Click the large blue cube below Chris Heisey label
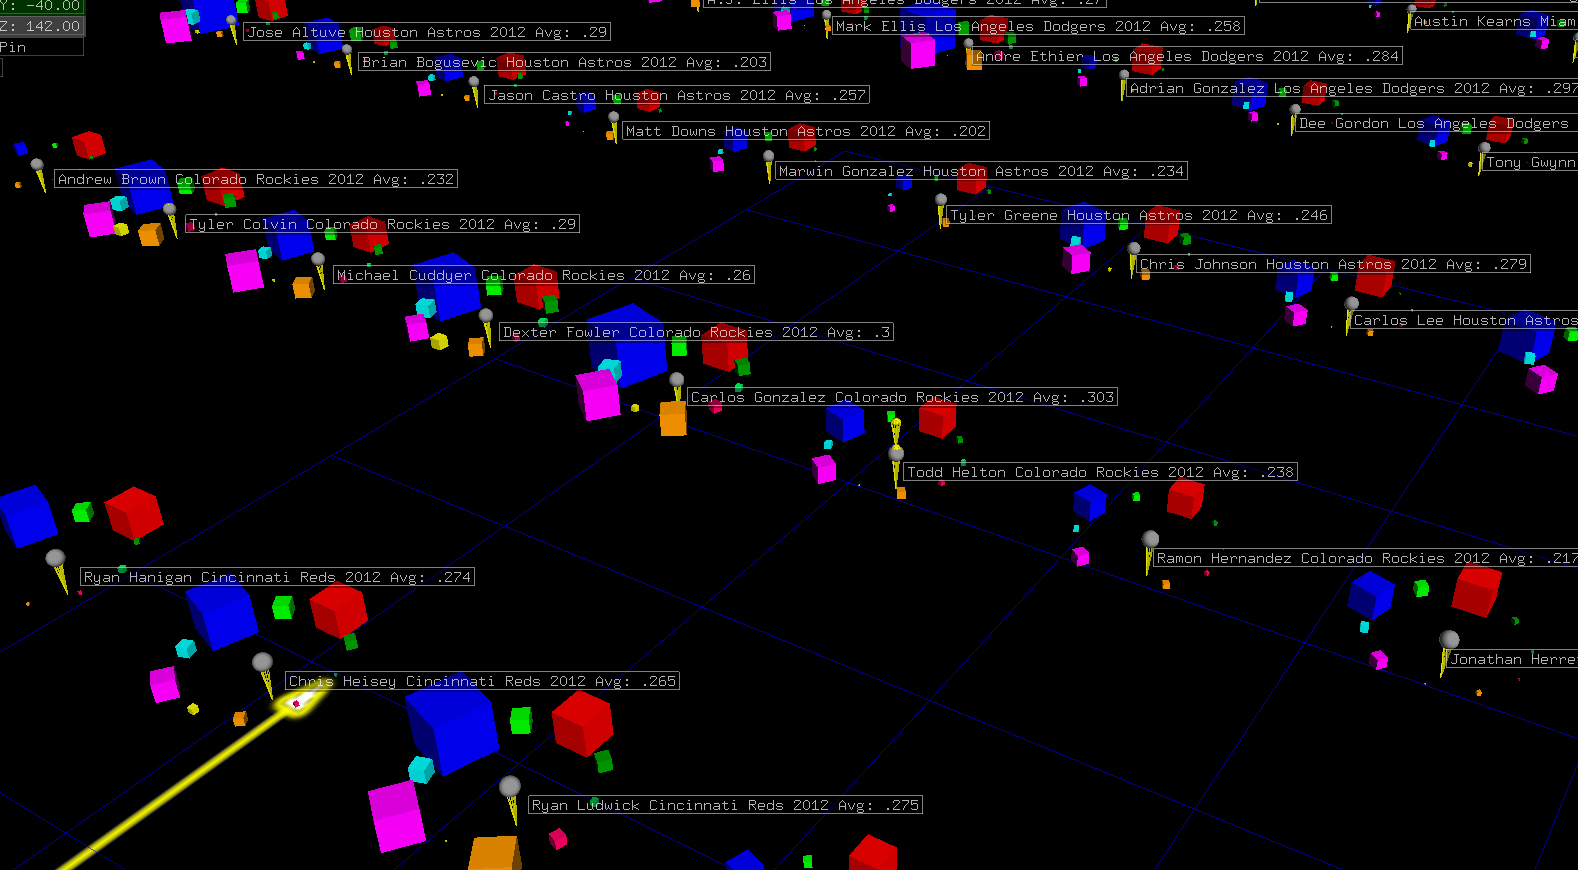Screen dimensions: 1578x870 pos(452,728)
